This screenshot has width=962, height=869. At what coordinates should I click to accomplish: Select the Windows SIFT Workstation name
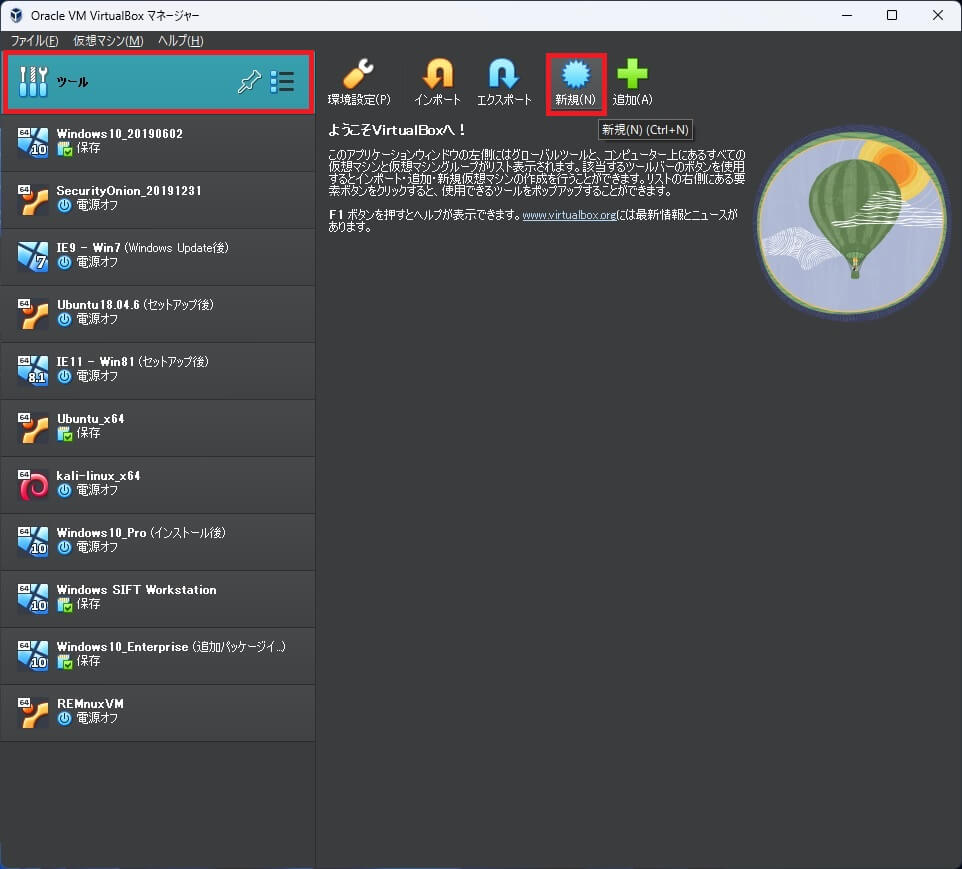coord(136,590)
